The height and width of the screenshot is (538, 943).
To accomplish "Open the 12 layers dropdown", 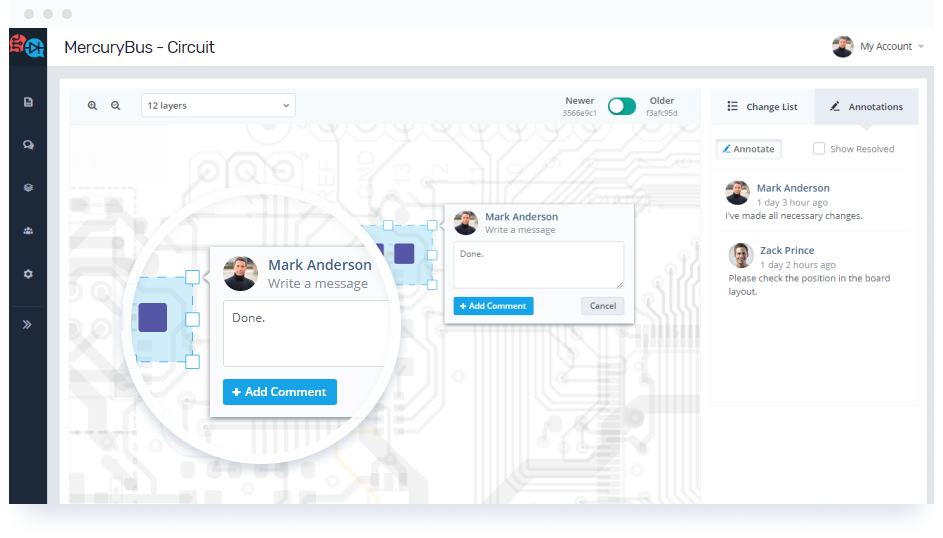I will (218, 105).
